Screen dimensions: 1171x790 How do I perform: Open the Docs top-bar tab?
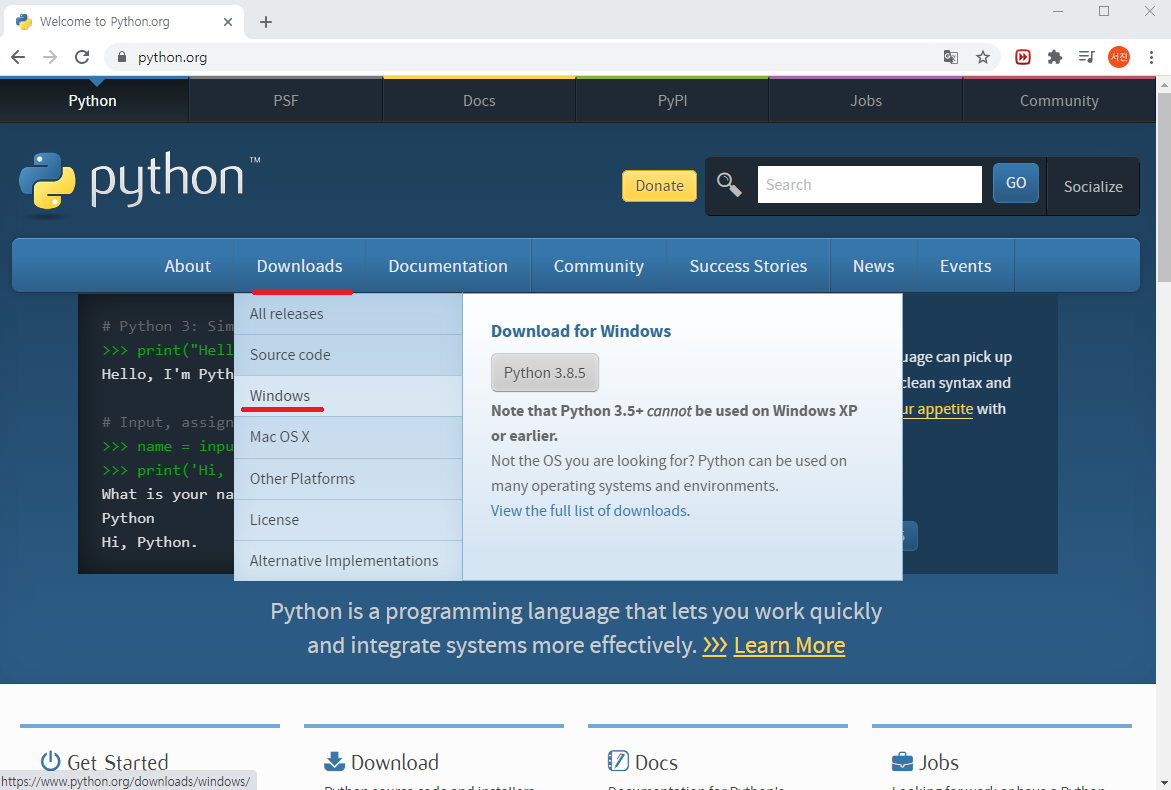(479, 101)
